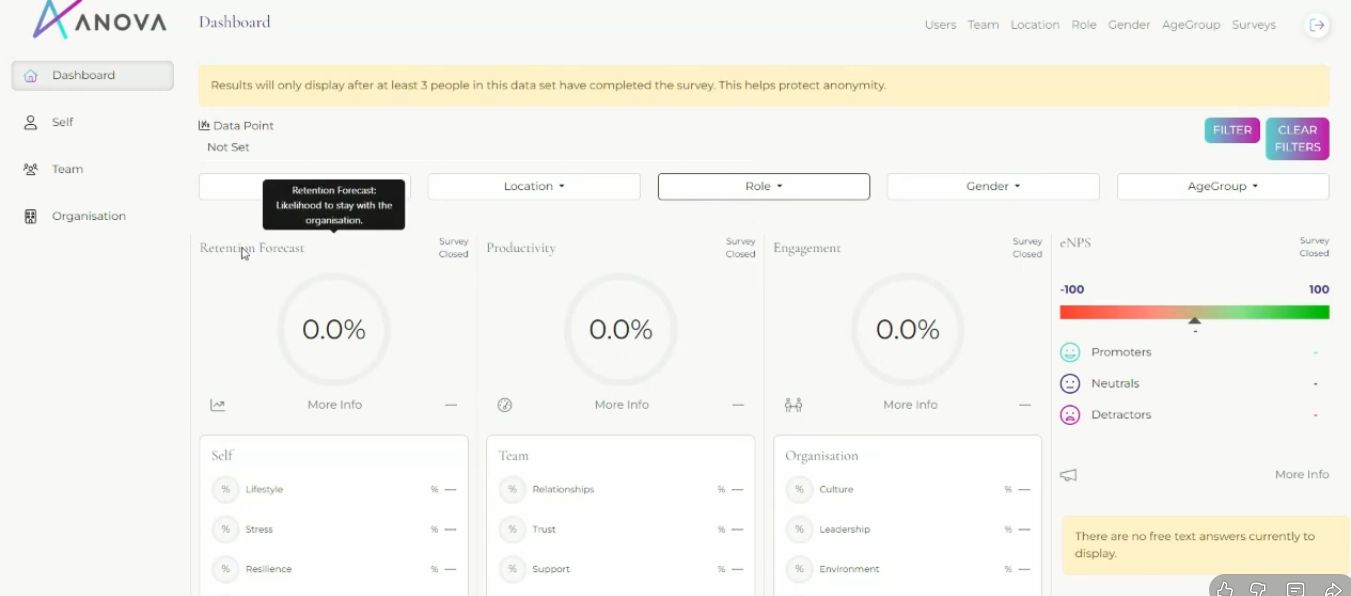
Task: Click the logout arrow icon at top right
Action: point(1317,25)
